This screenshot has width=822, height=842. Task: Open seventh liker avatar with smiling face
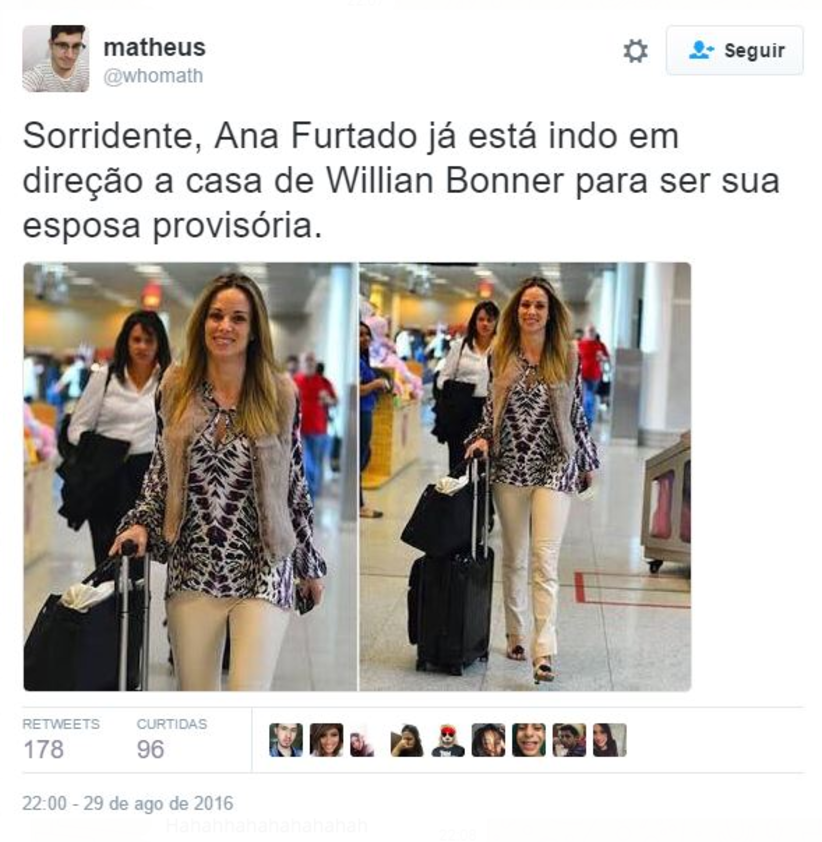tap(529, 740)
